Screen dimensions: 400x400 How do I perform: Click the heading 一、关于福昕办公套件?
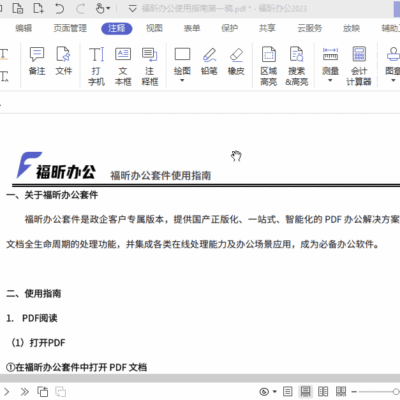(x=52, y=195)
